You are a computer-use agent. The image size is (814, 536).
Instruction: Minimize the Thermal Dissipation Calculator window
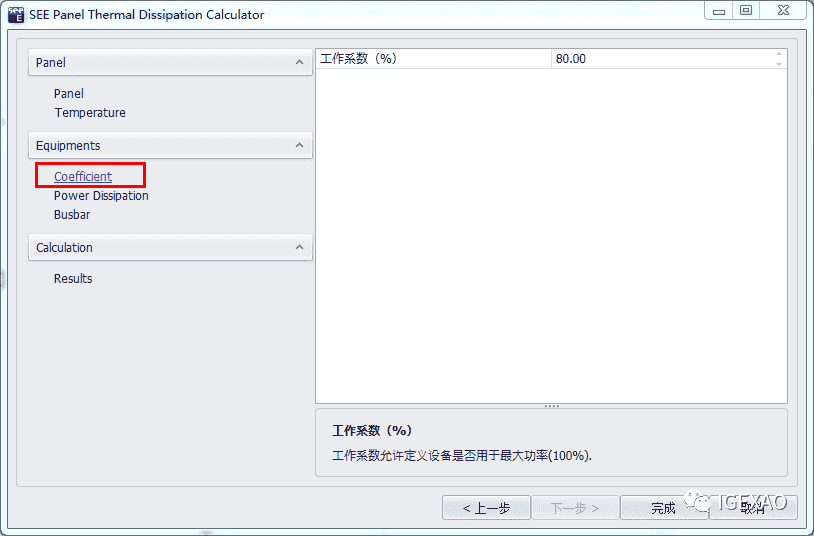coord(719,11)
